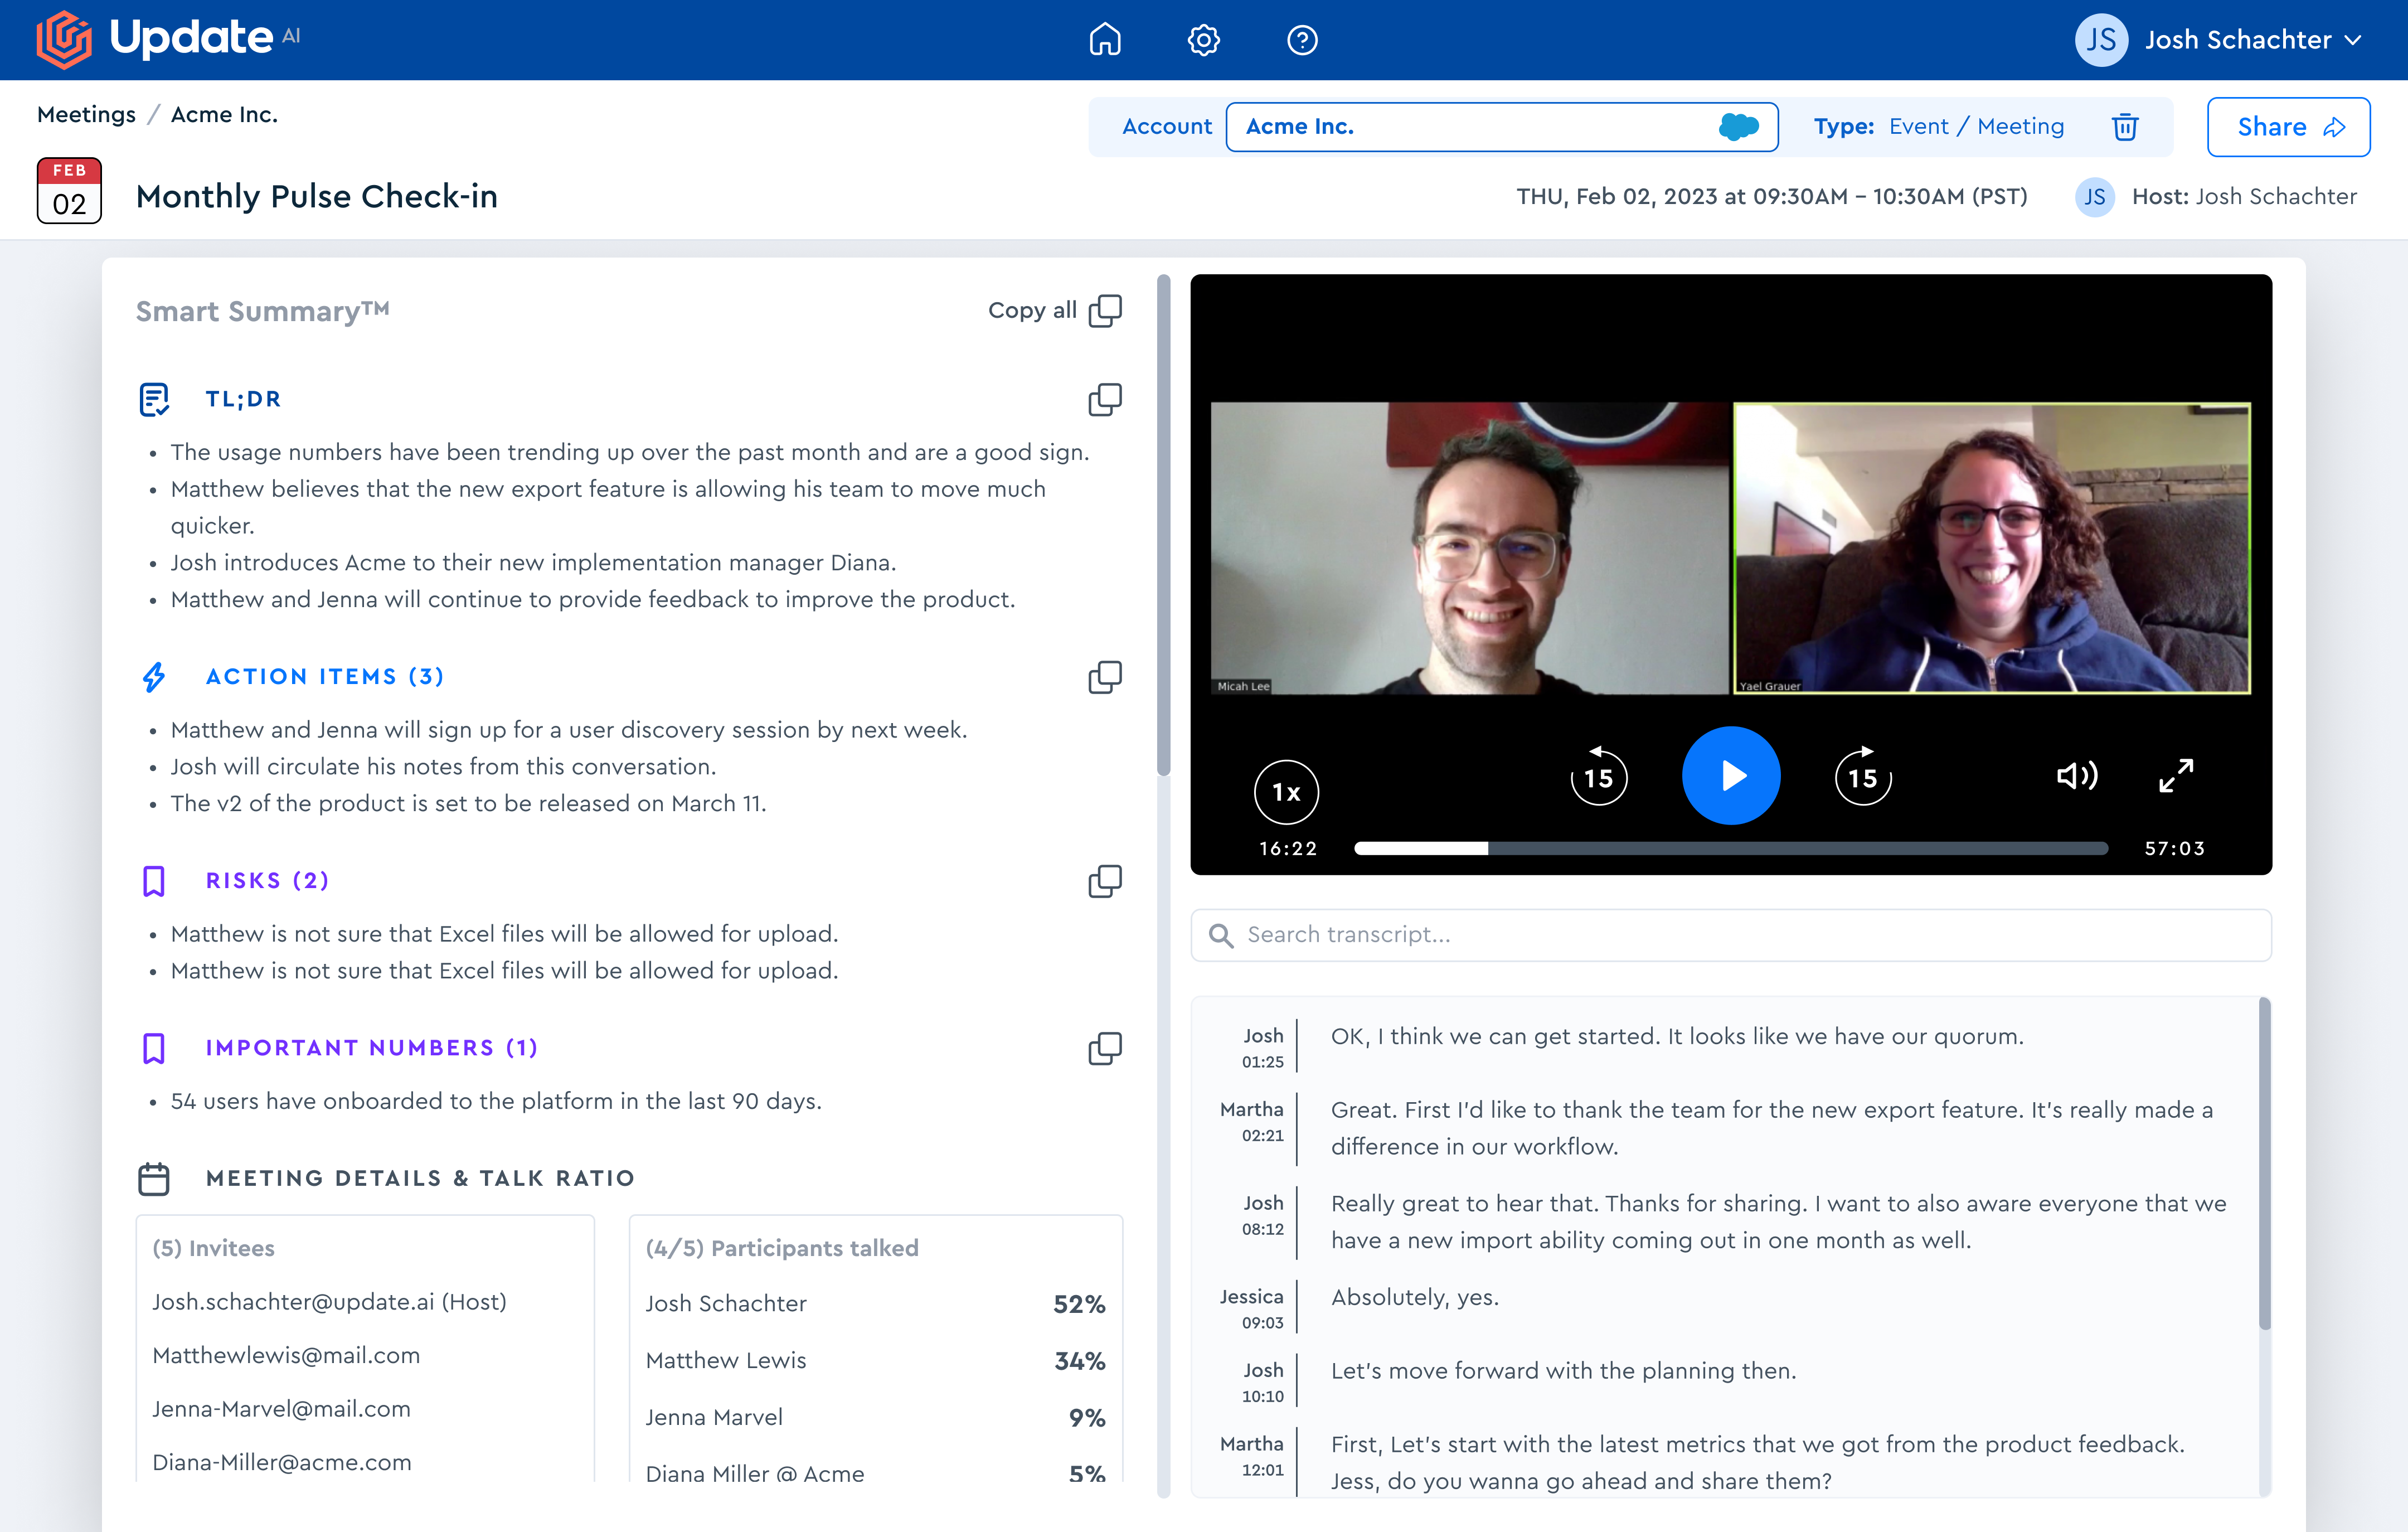This screenshot has width=2408, height=1532.
Task: Click the Search transcript field
Action: (x=1730, y=935)
